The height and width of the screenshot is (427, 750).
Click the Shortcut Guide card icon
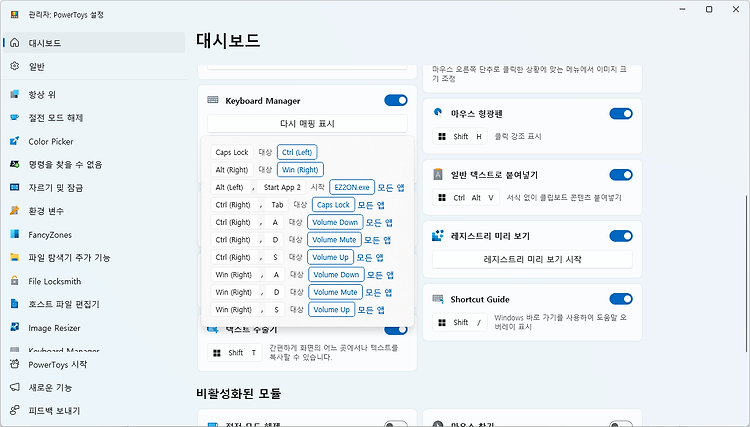tap(438, 299)
